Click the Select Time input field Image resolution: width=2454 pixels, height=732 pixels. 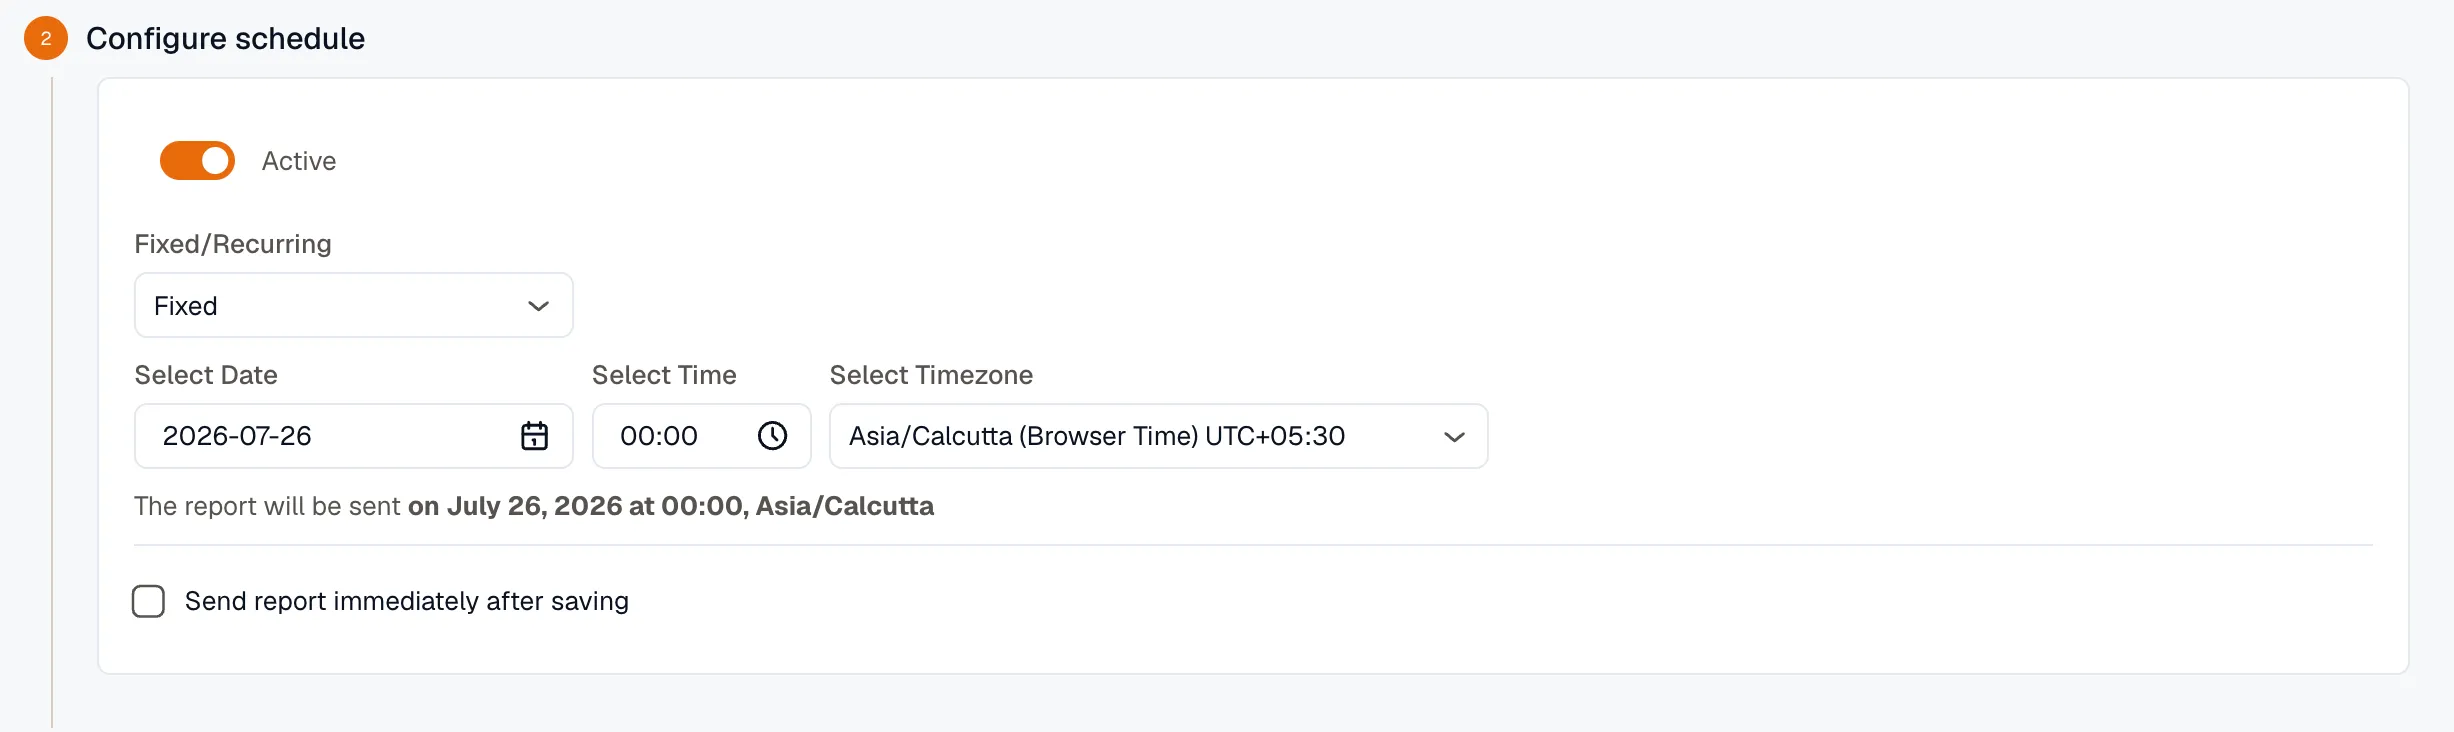coord(702,436)
